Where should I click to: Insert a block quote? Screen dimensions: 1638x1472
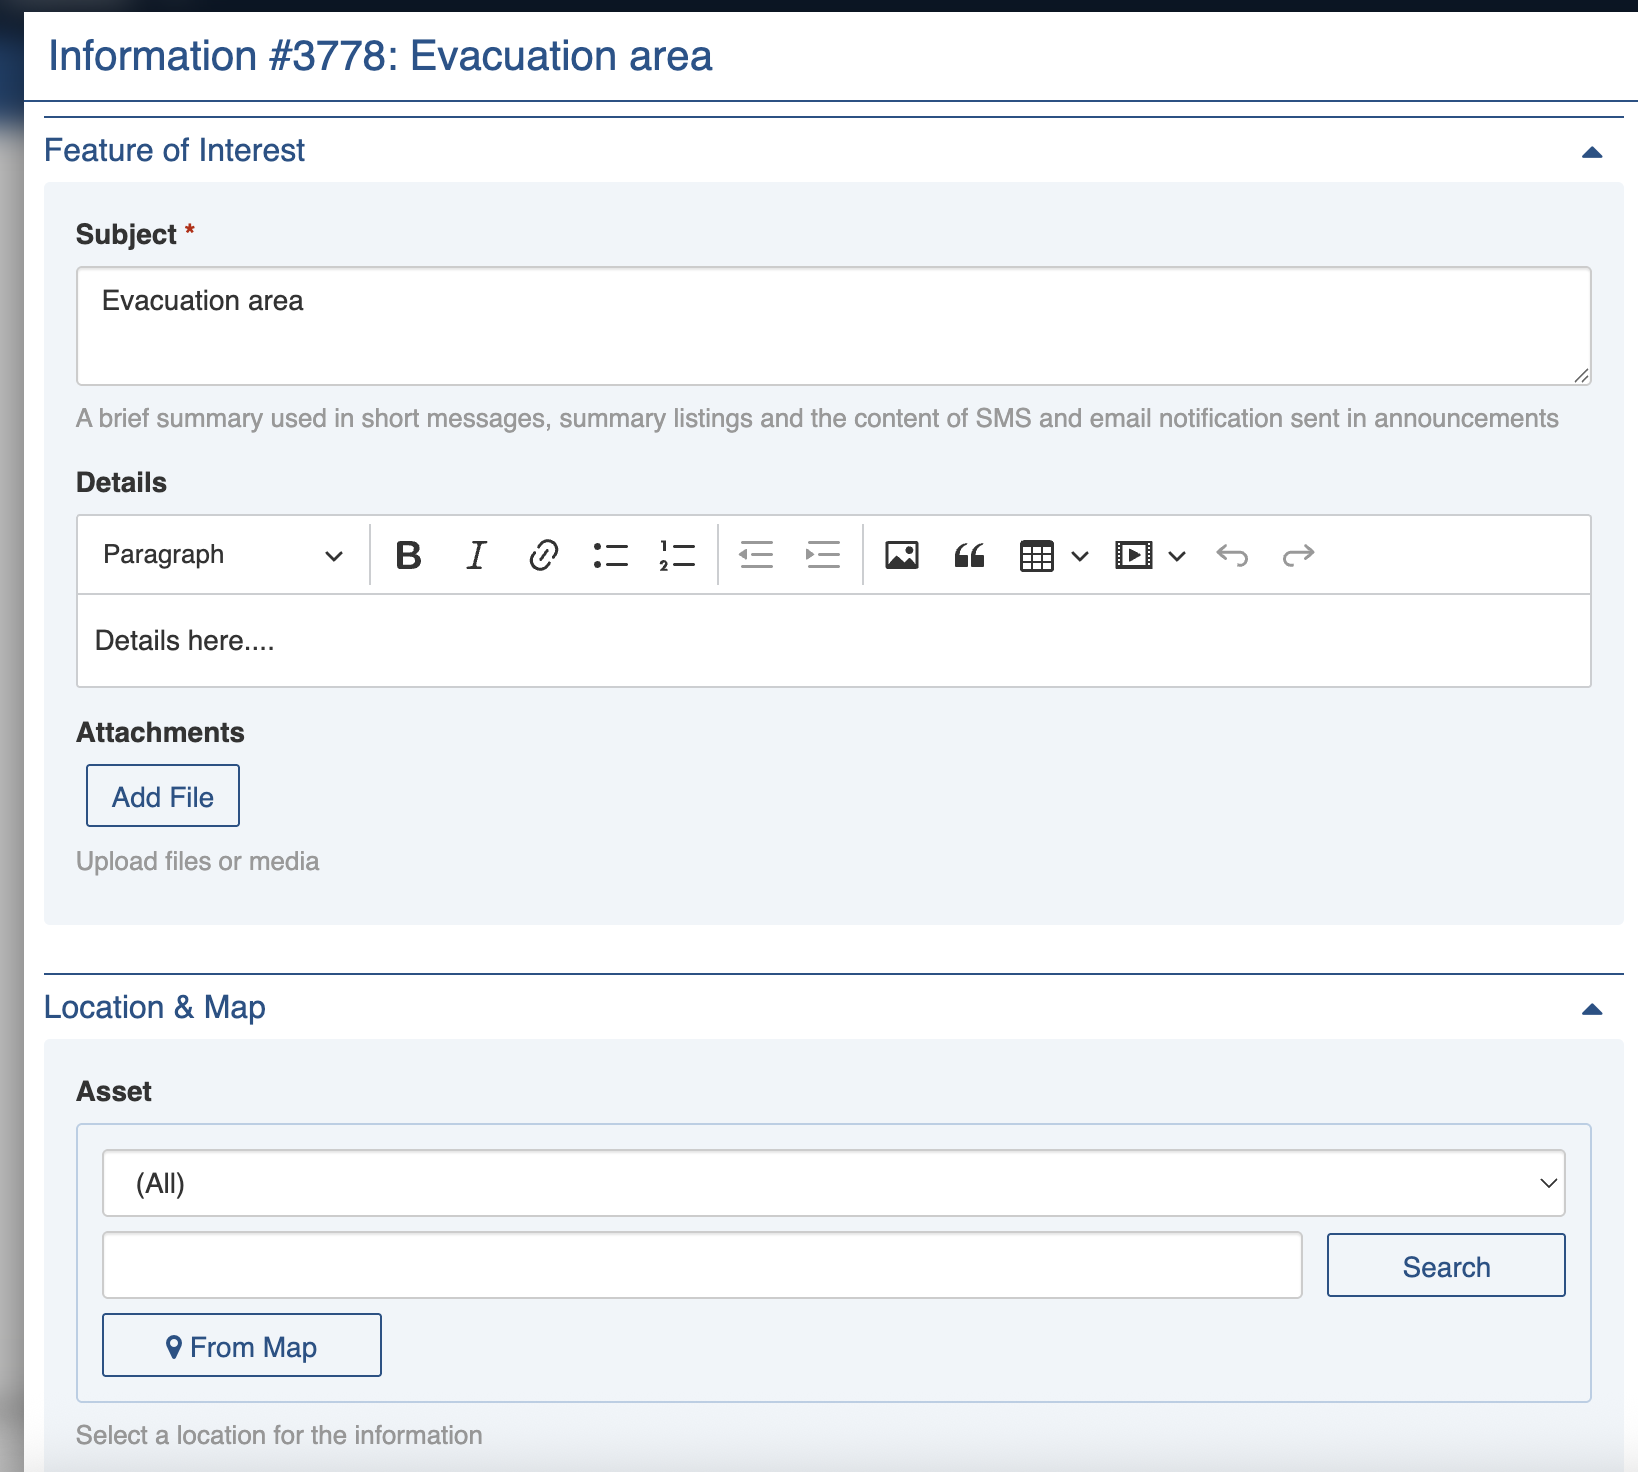[x=969, y=555]
